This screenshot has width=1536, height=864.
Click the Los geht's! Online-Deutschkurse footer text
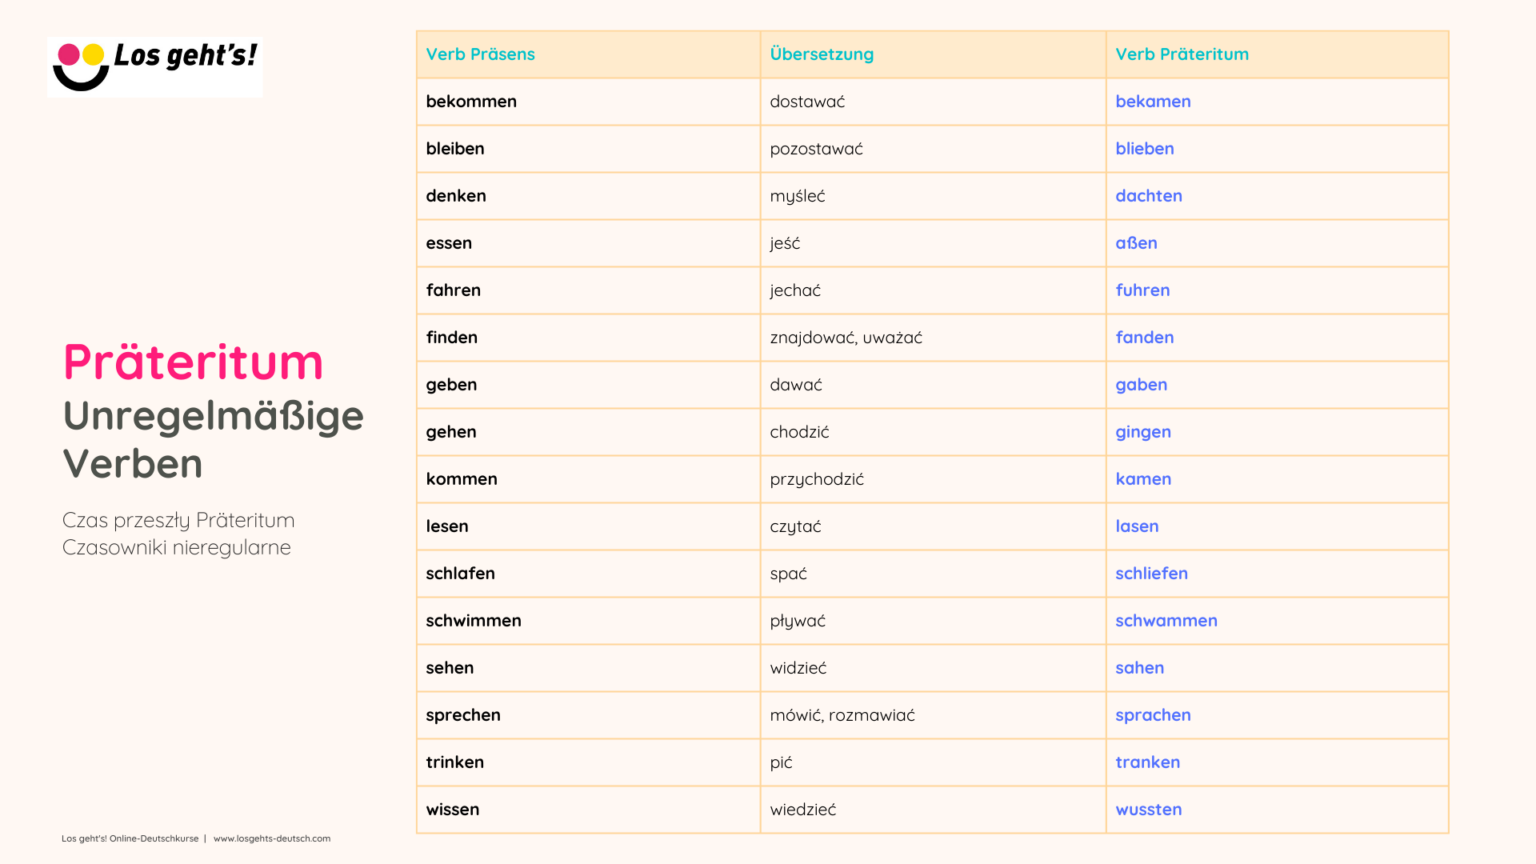click(x=130, y=839)
